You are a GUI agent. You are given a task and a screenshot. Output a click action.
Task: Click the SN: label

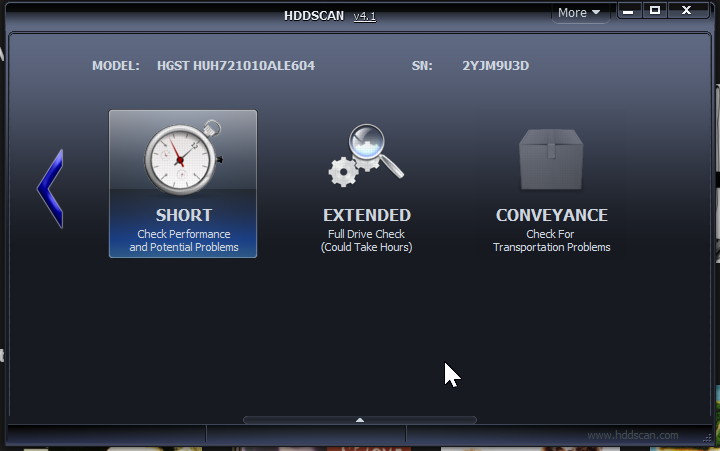click(x=422, y=66)
